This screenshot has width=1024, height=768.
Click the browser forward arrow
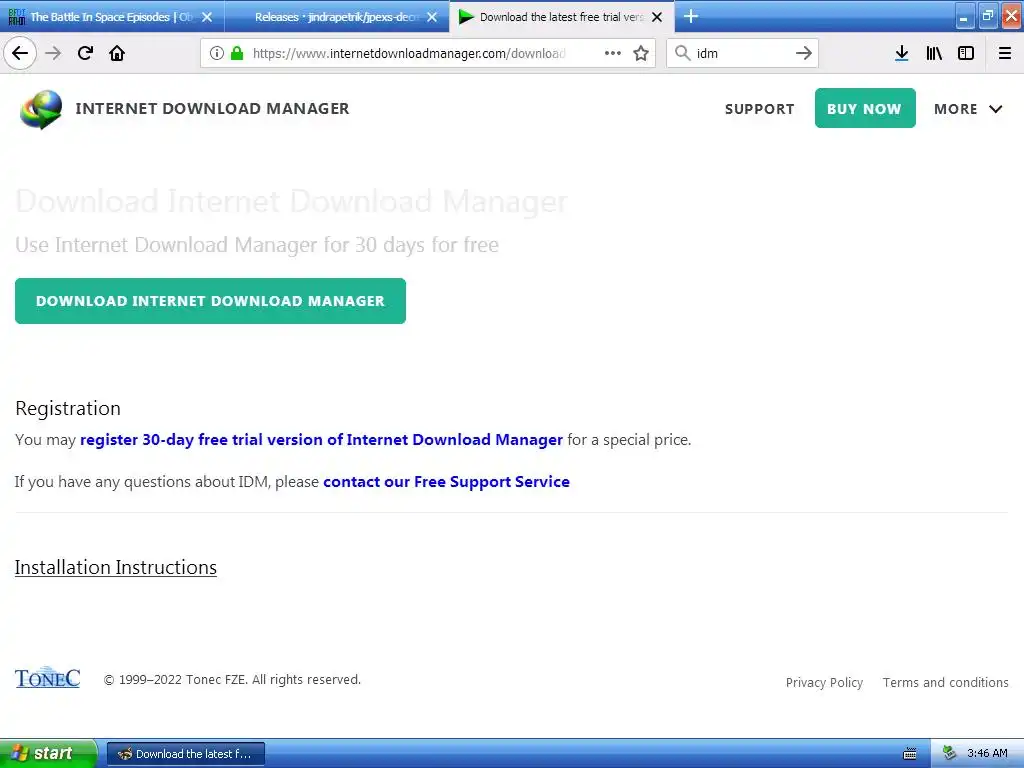[53, 53]
